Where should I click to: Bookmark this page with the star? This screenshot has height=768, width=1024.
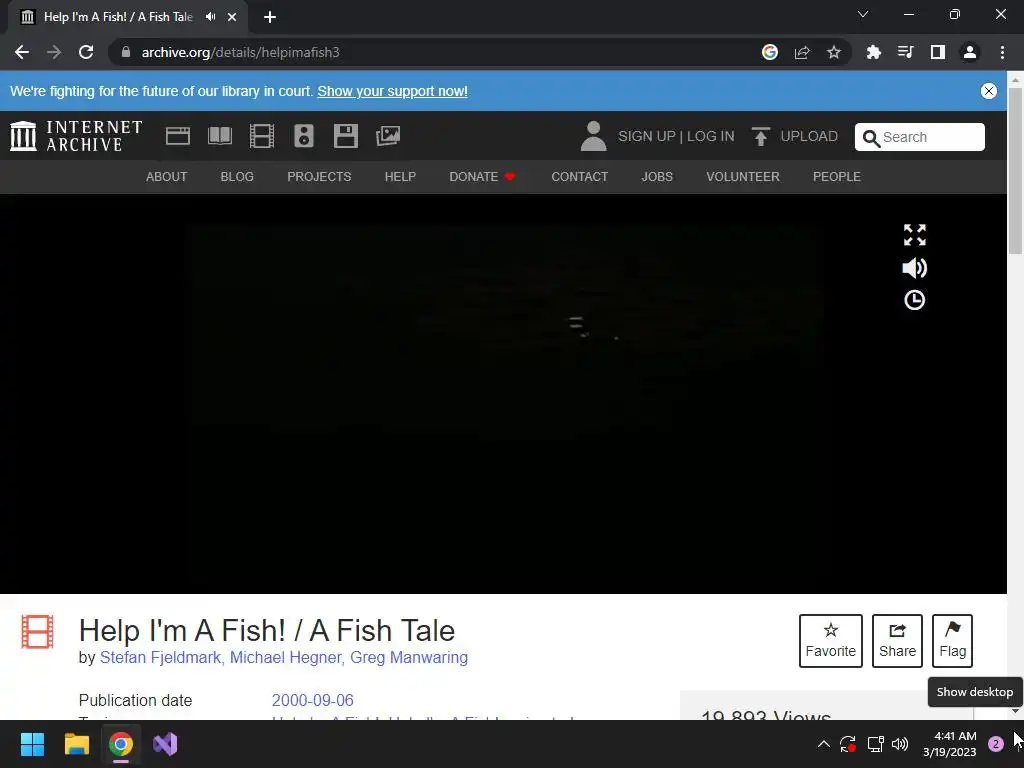(834, 52)
